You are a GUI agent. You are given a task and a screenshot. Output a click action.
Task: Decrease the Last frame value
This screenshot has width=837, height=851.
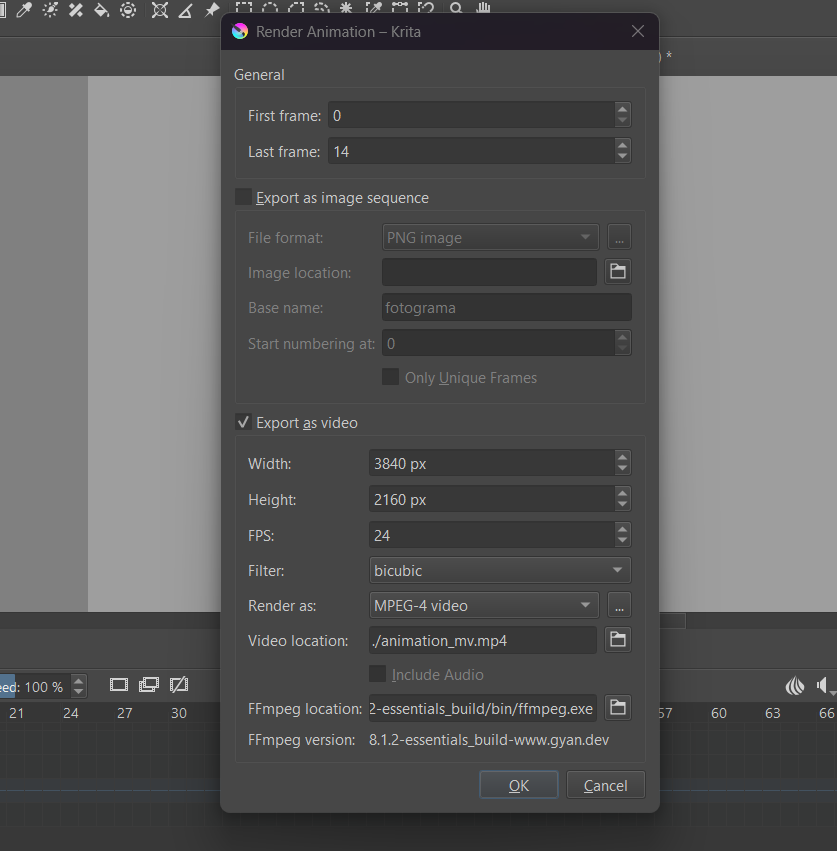click(x=623, y=157)
